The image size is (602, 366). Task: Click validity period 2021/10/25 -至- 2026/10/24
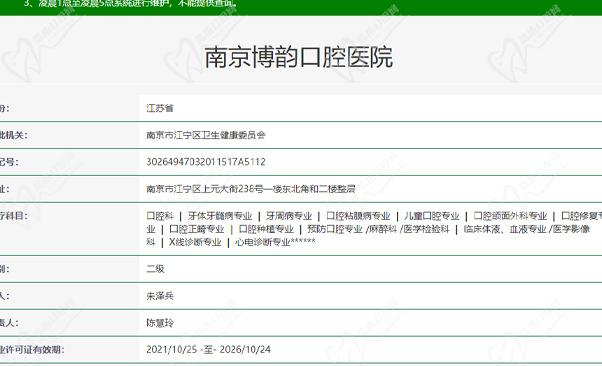click(208, 349)
